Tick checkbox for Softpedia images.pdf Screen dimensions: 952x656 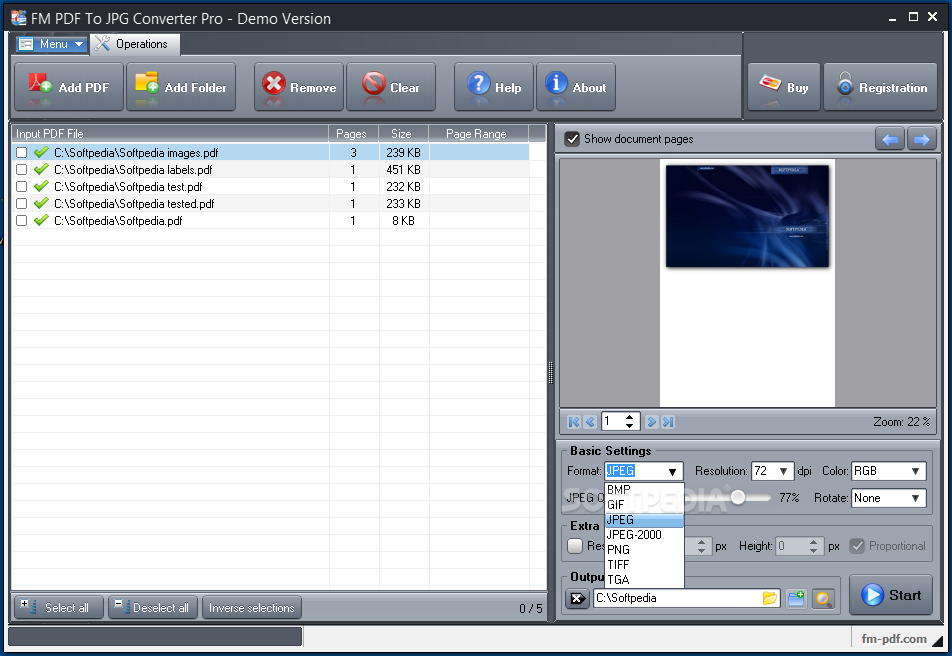[21, 152]
